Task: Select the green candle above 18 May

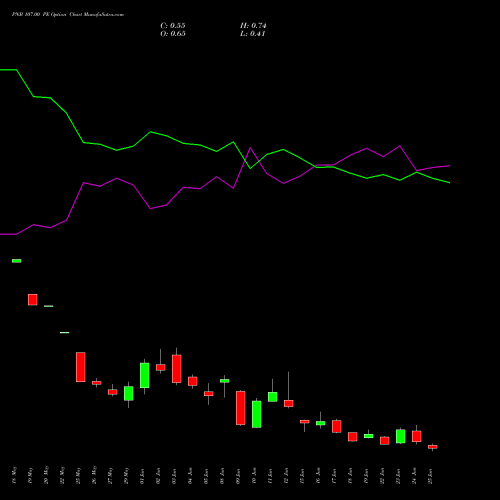Action: (x=17, y=261)
